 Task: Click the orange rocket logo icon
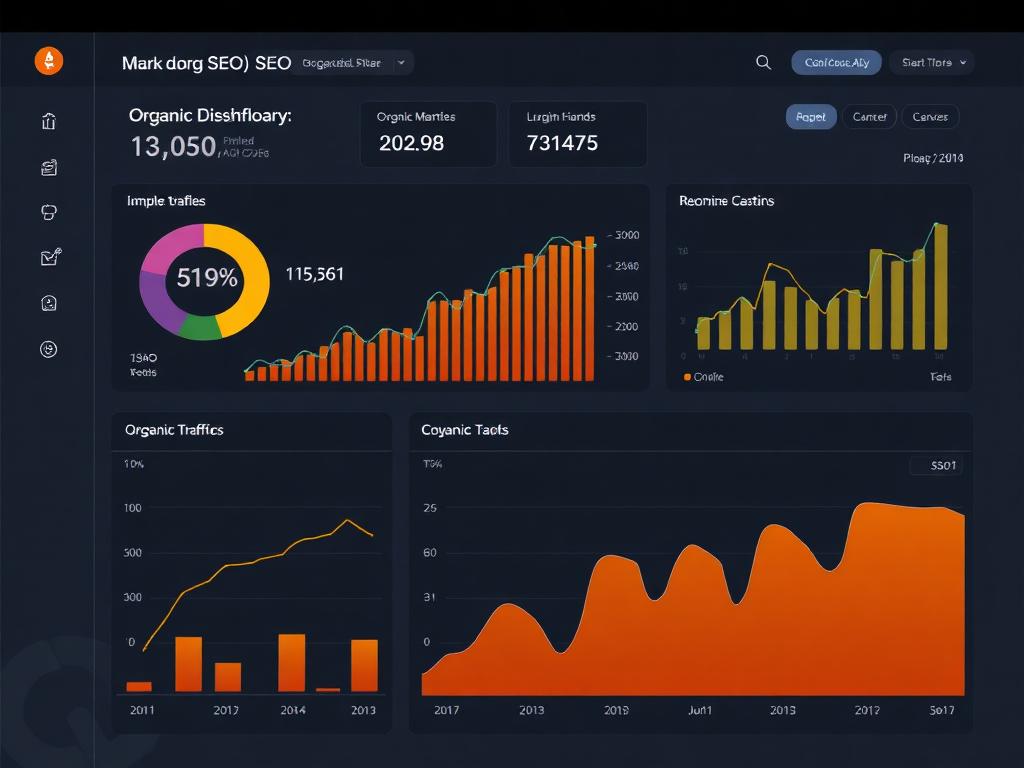(48, 61)
